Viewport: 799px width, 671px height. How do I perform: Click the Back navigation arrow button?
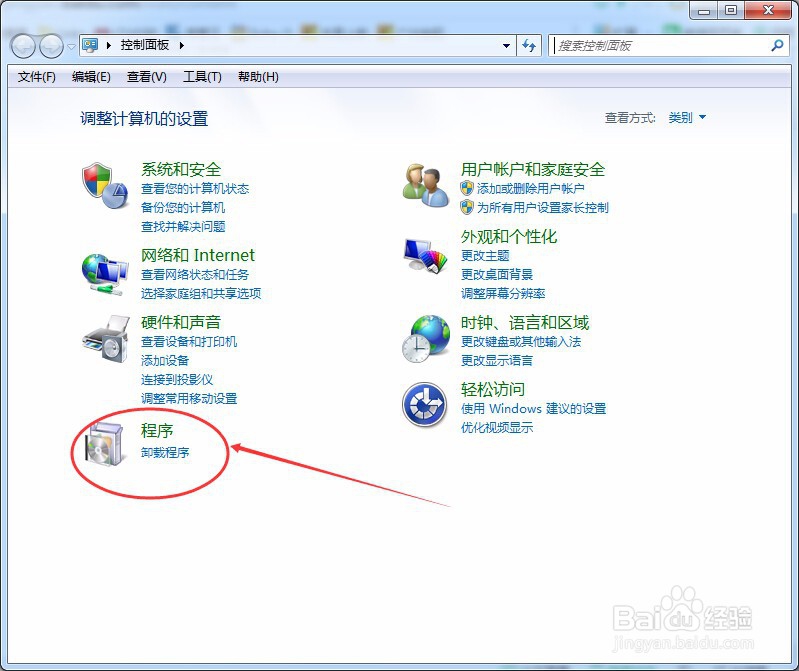(23, 46)
